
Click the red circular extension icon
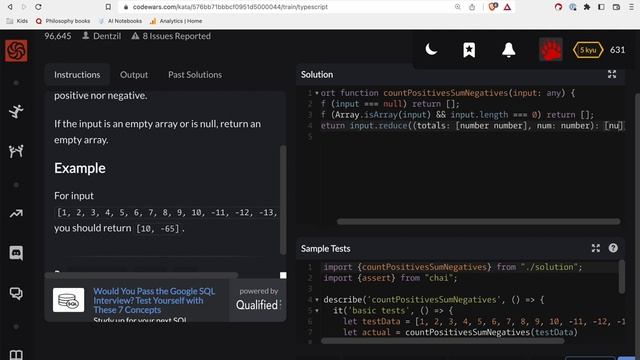(558, 7)
